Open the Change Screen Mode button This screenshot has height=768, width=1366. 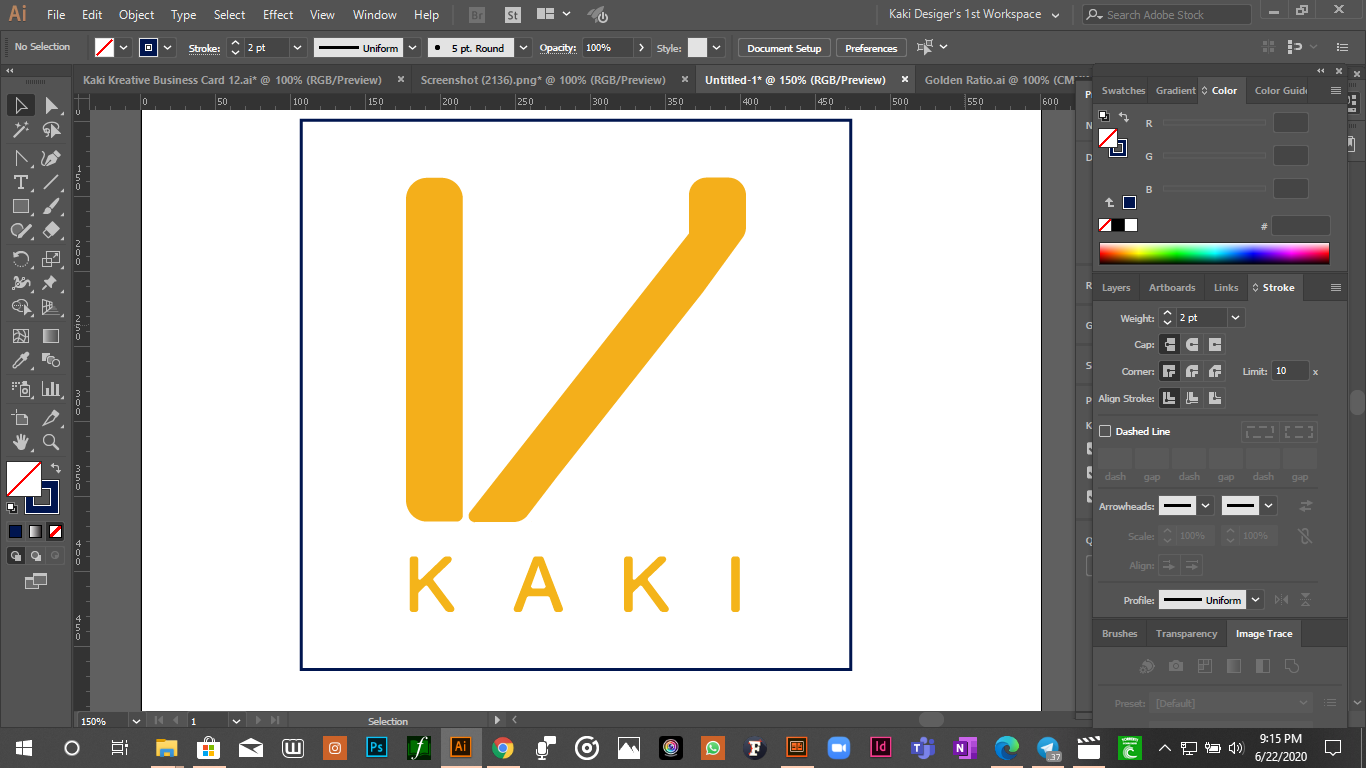[x=36, y=580]
